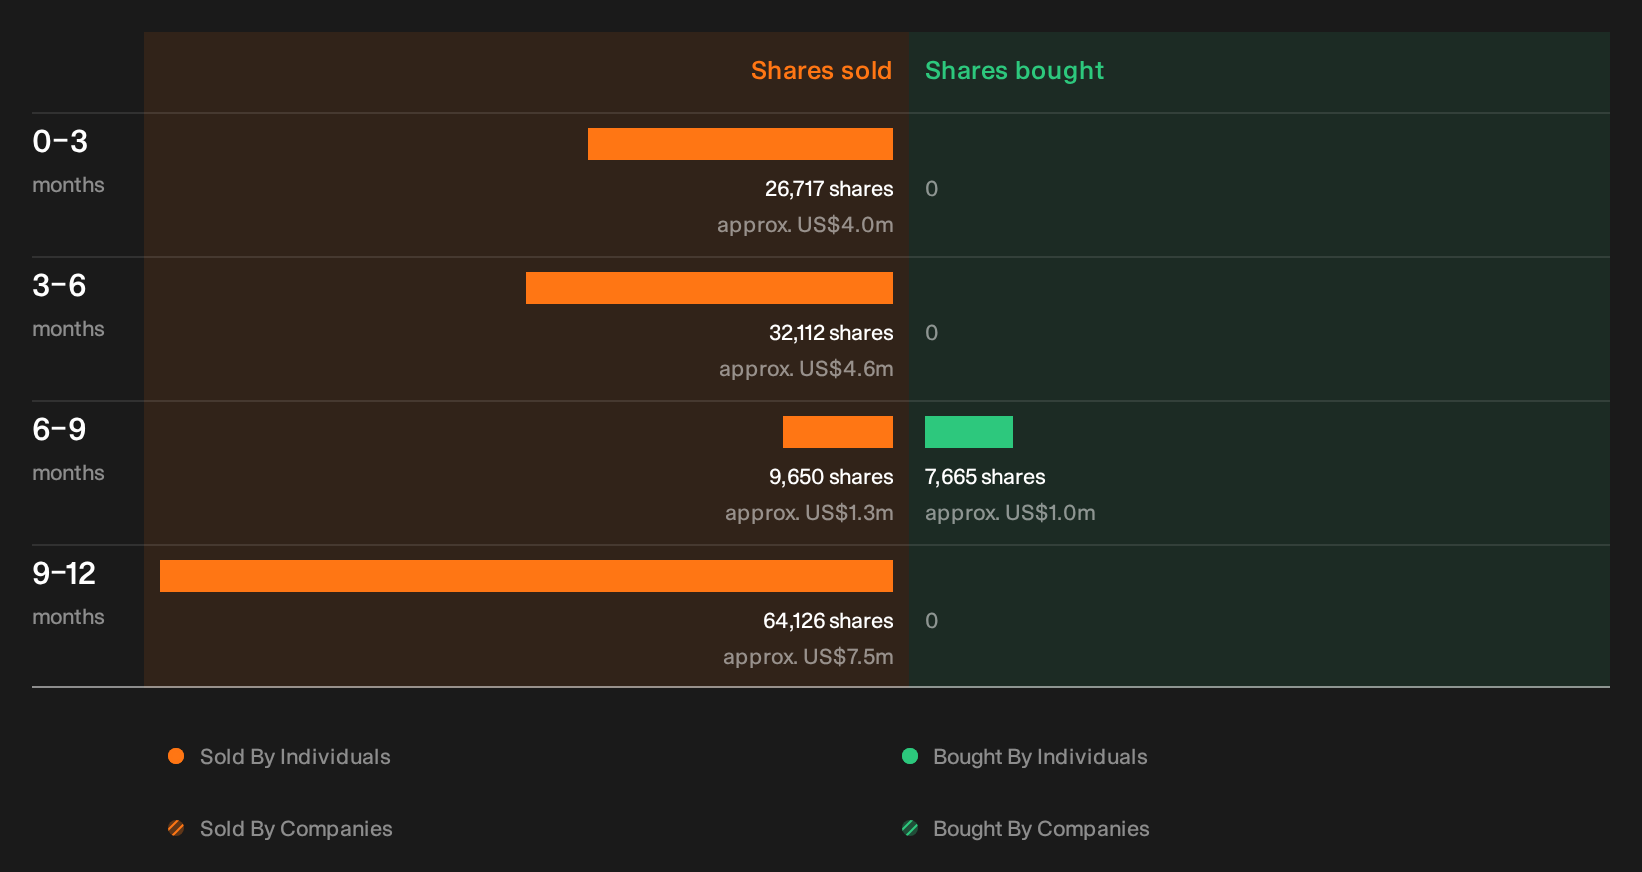The width and height of the screenshot is (1642, 872).
Task: Select the '9,650 shares' value
Action: coord(831,477)
